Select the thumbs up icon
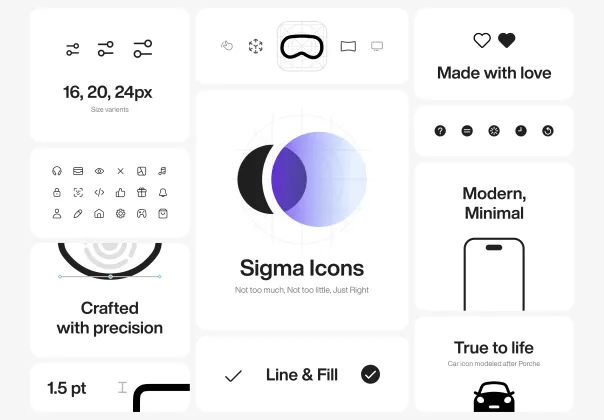This screenshot has height=420, width=604. tap(121, 192)
